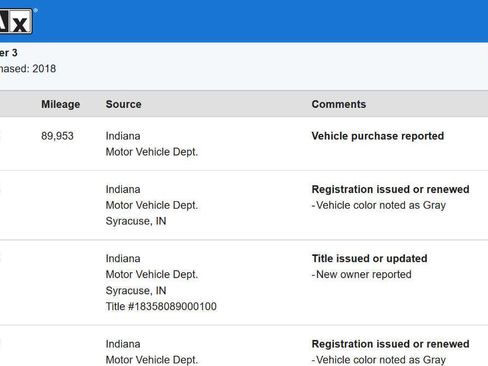
Task: Click Title issued or updated comment
Action: tap(369, 258)
